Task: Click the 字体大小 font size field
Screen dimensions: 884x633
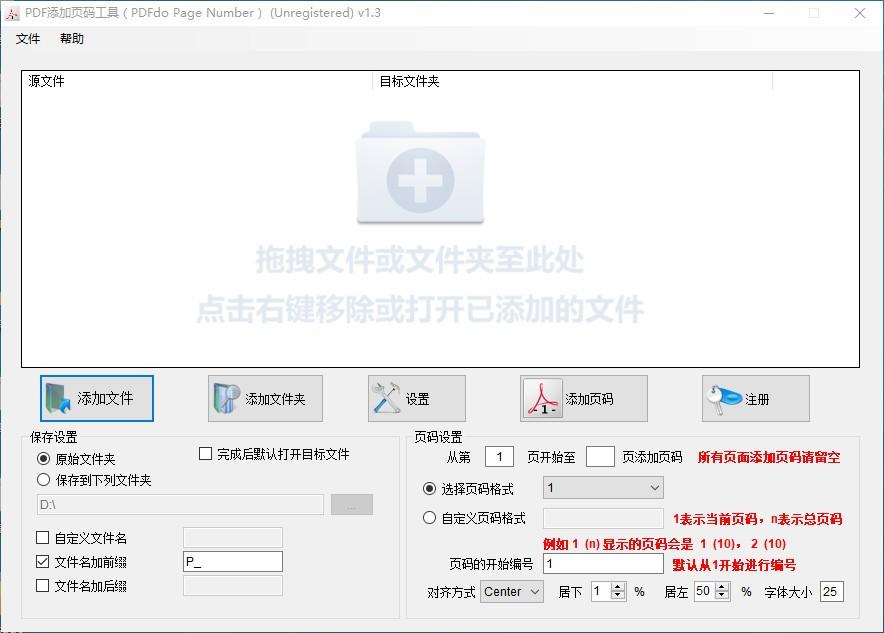Action: click(x=832, y=592)
